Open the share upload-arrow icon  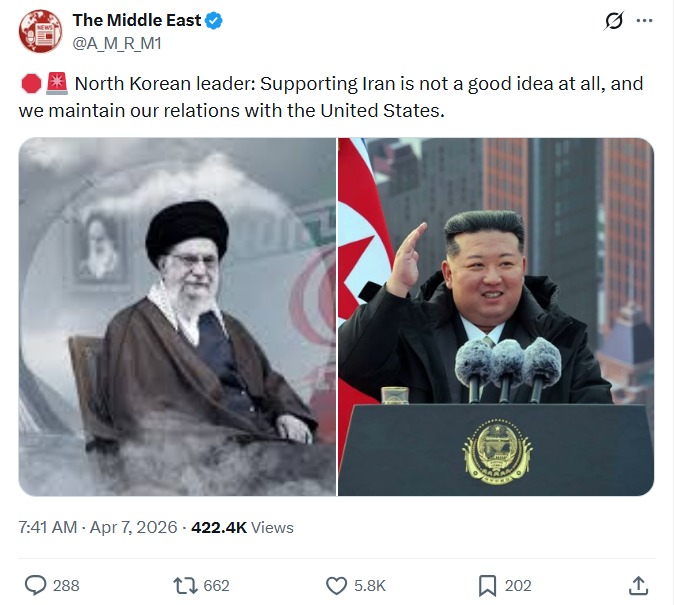coord(638,586)
